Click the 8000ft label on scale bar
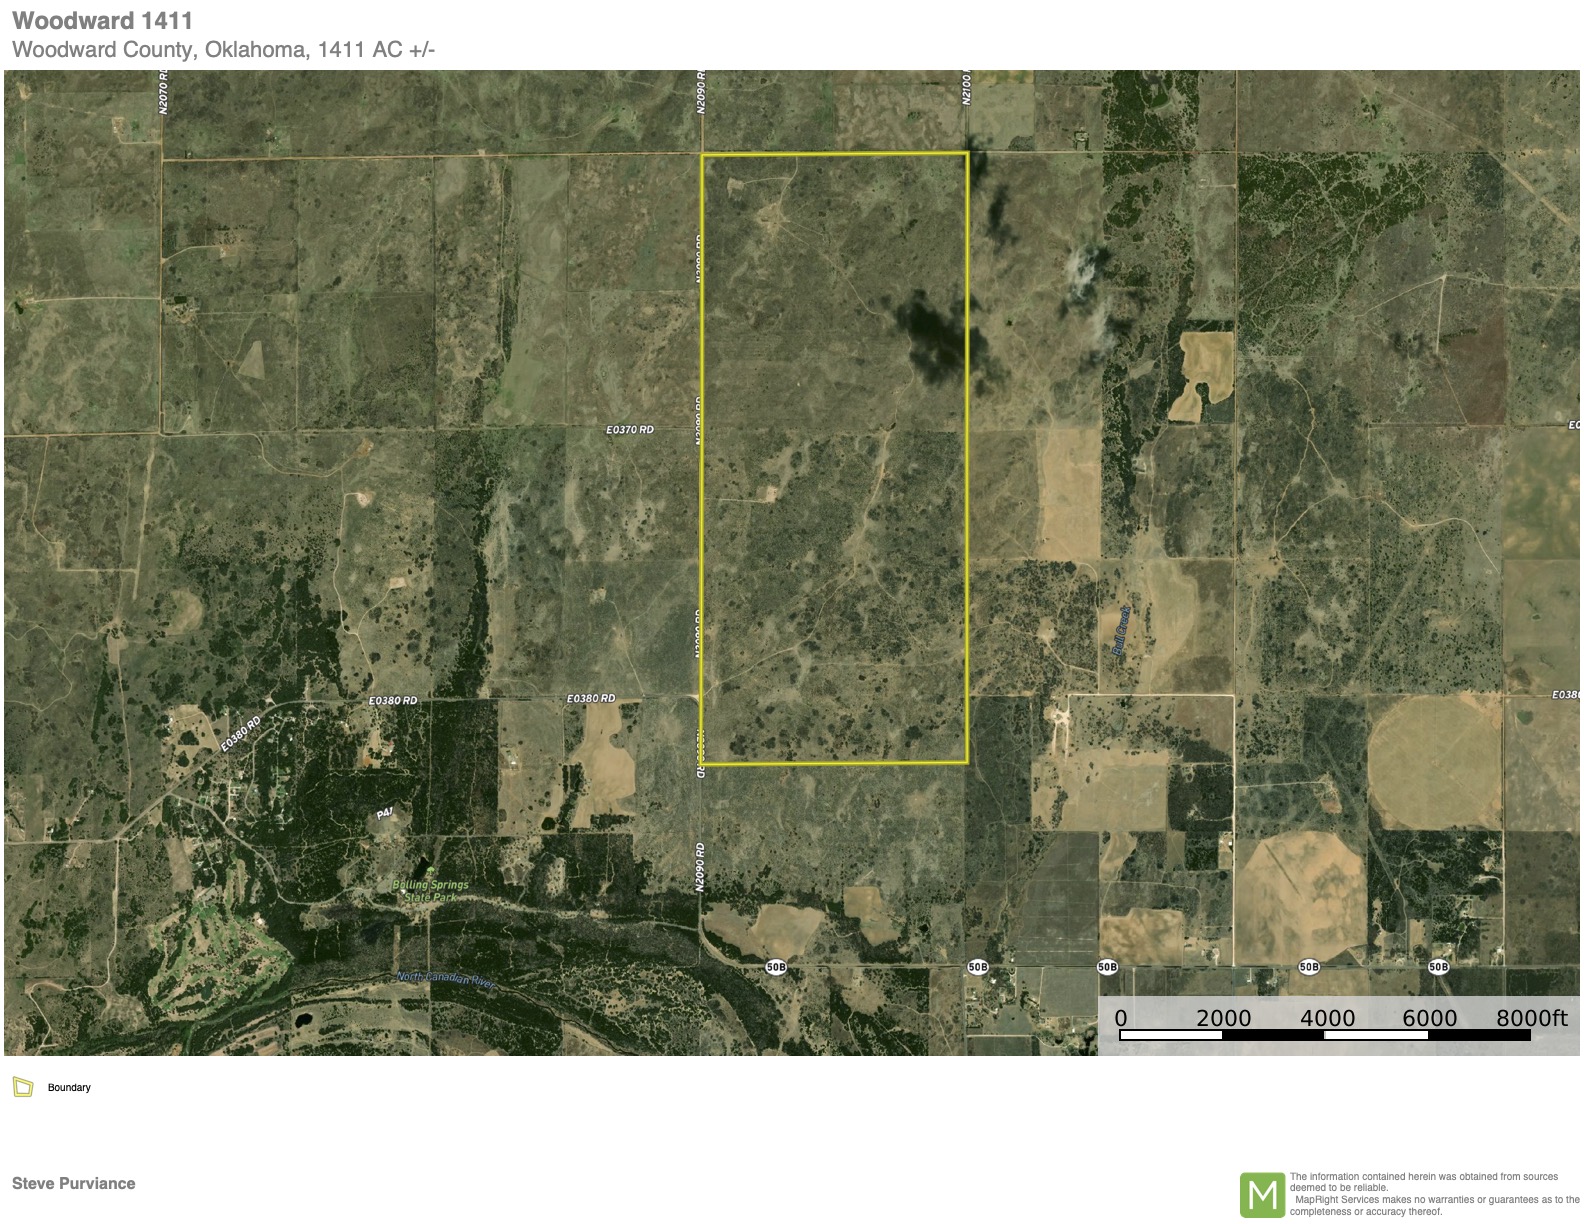 [x=1531, y=1018]
